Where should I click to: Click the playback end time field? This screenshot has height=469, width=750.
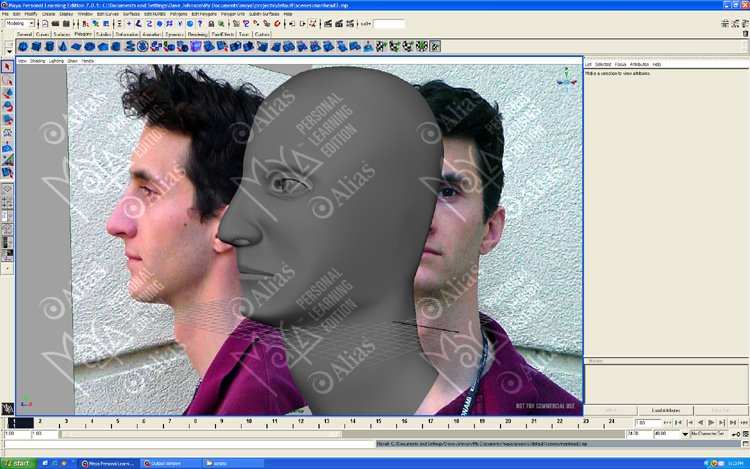tap(639, 434)
